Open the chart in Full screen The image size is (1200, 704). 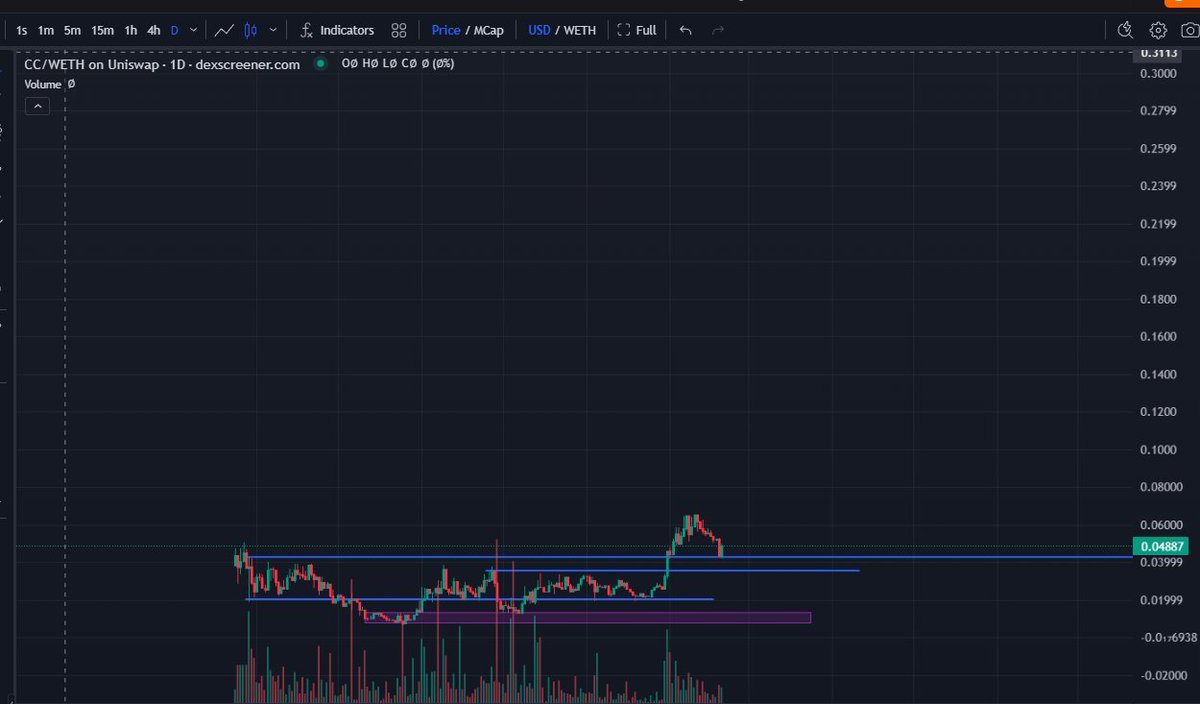(x=637, y=30)
